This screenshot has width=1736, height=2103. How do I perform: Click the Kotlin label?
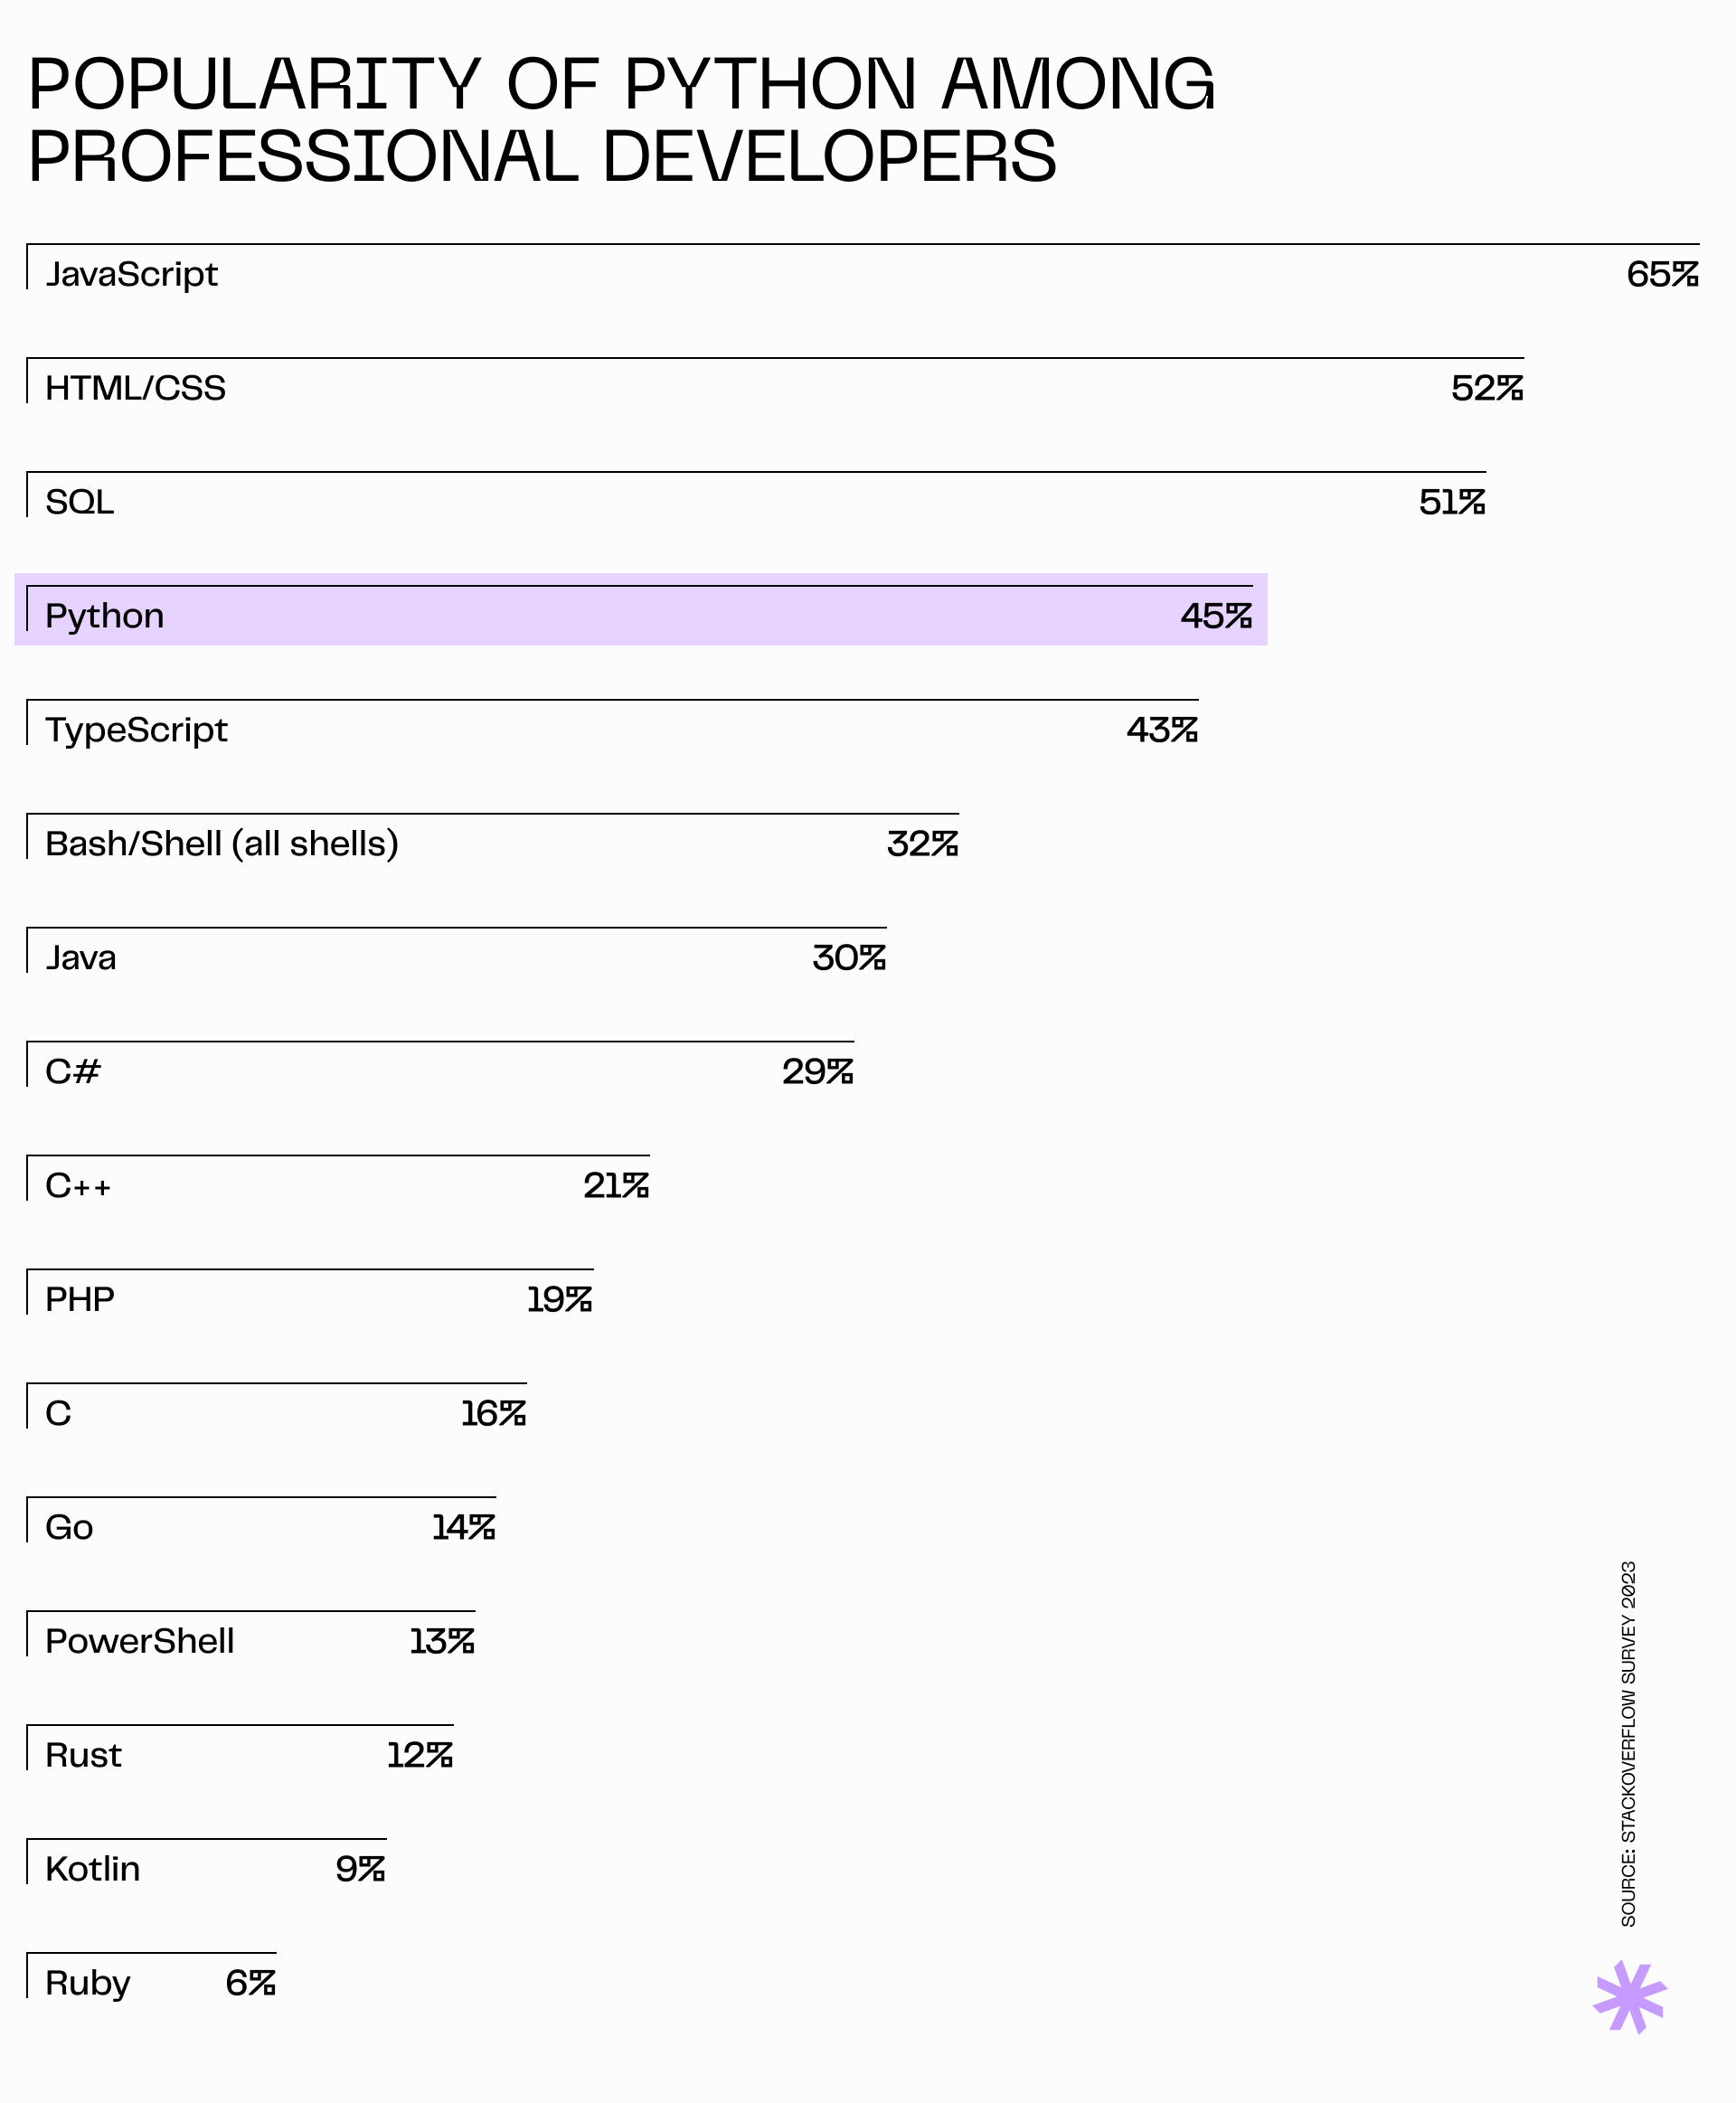tap(92, 1869)
